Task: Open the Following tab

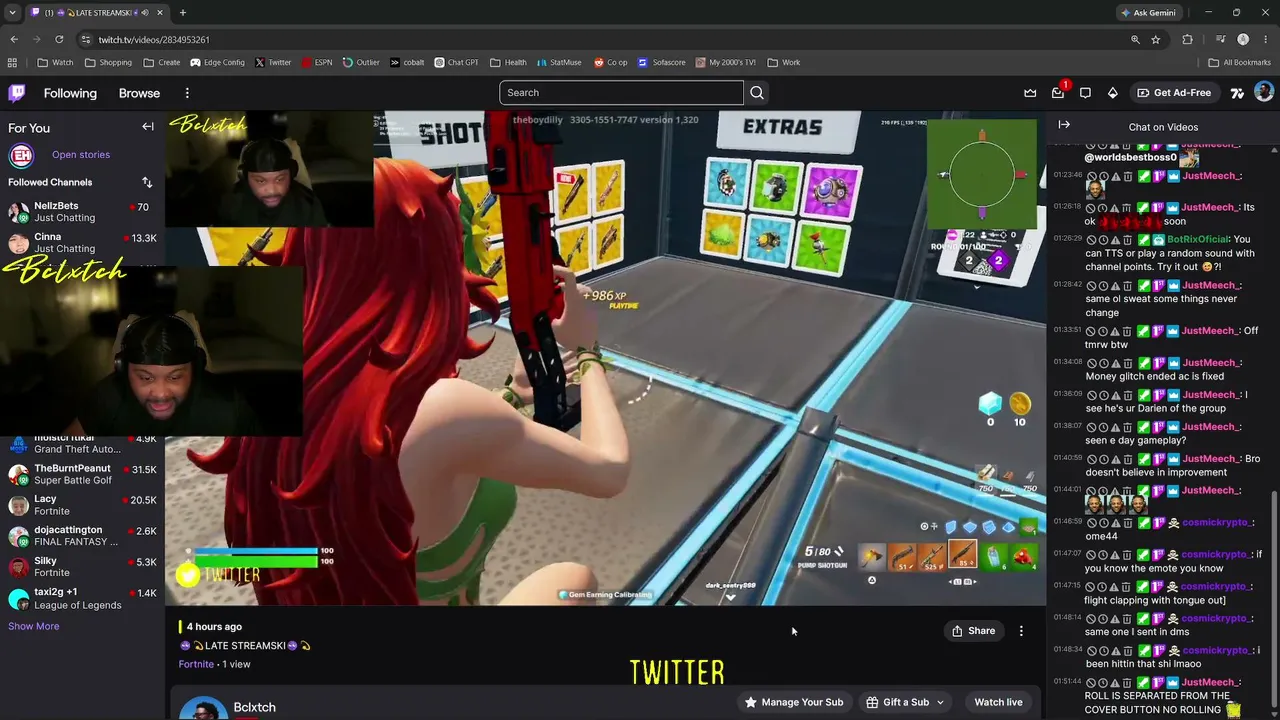Action: tap(70, 93)
